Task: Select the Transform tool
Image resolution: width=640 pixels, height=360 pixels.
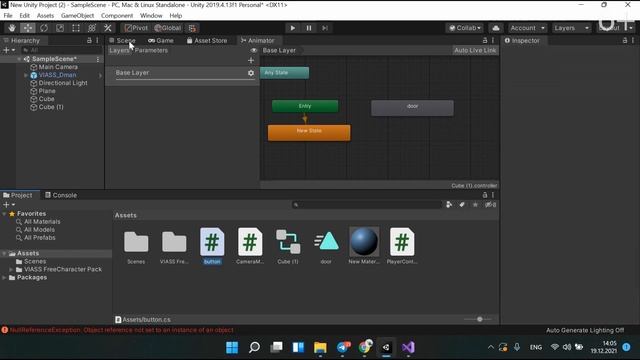Action: [x=91, y=28]
